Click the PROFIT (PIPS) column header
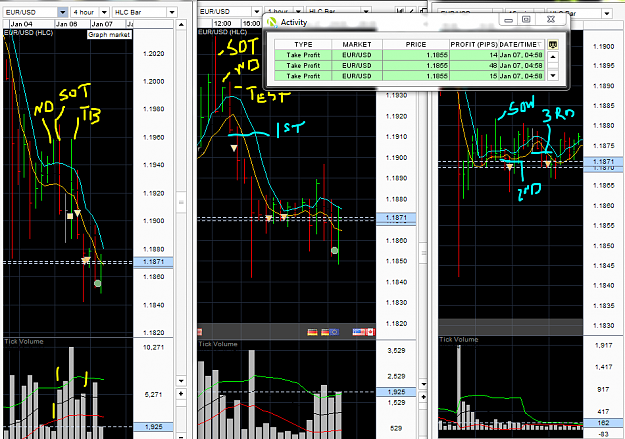625x439 pixels. coord(474,44)
